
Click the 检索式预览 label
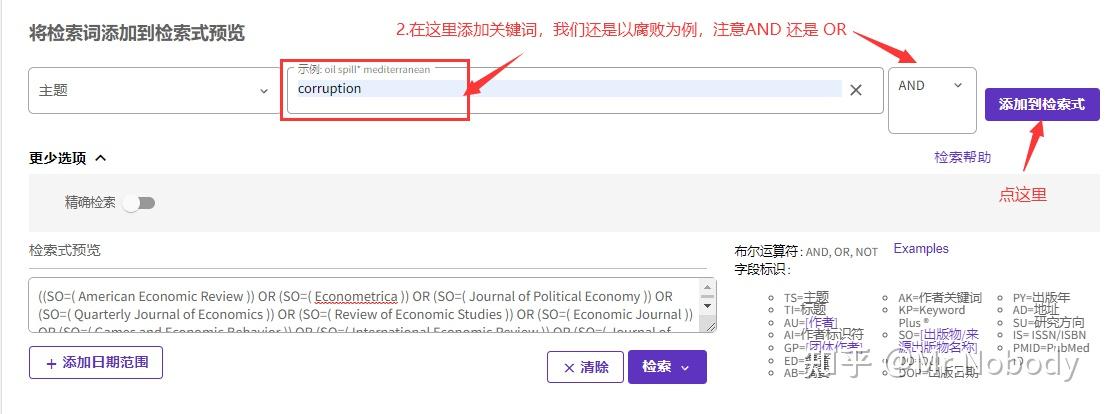[64, 250]
